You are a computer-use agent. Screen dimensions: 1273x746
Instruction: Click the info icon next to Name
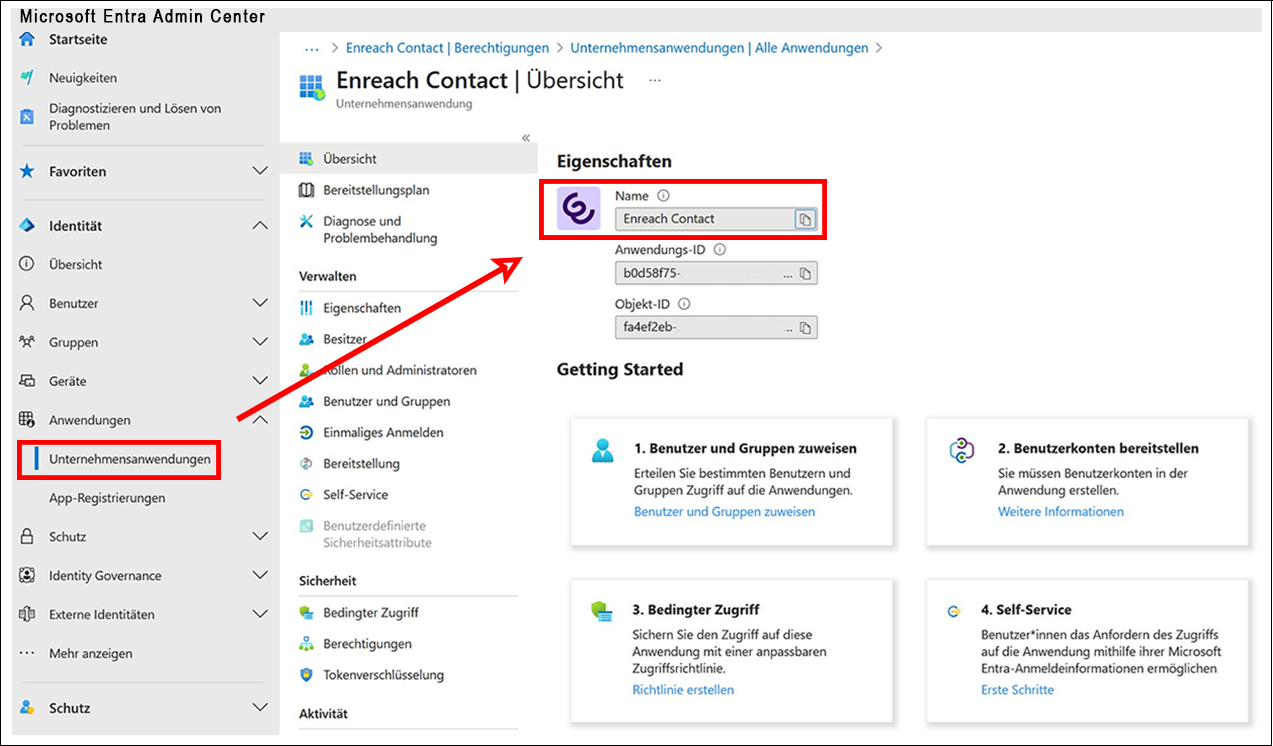(663, 196)
